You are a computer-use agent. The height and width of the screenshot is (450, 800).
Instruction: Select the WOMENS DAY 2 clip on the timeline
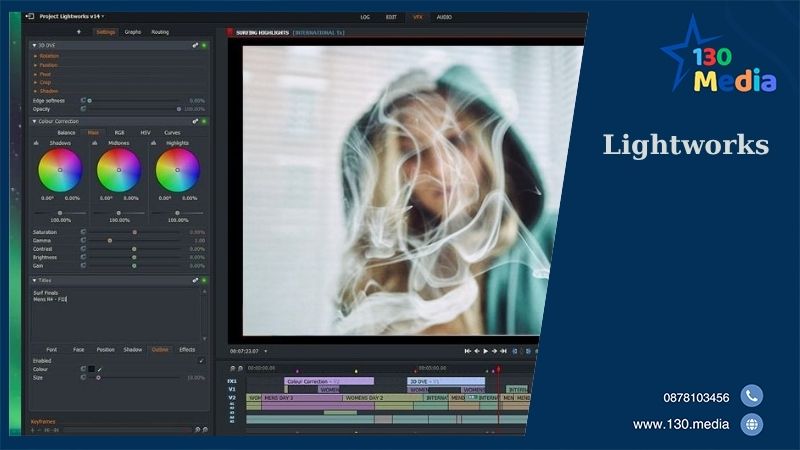pyautogui.click(x=364, y=398)
